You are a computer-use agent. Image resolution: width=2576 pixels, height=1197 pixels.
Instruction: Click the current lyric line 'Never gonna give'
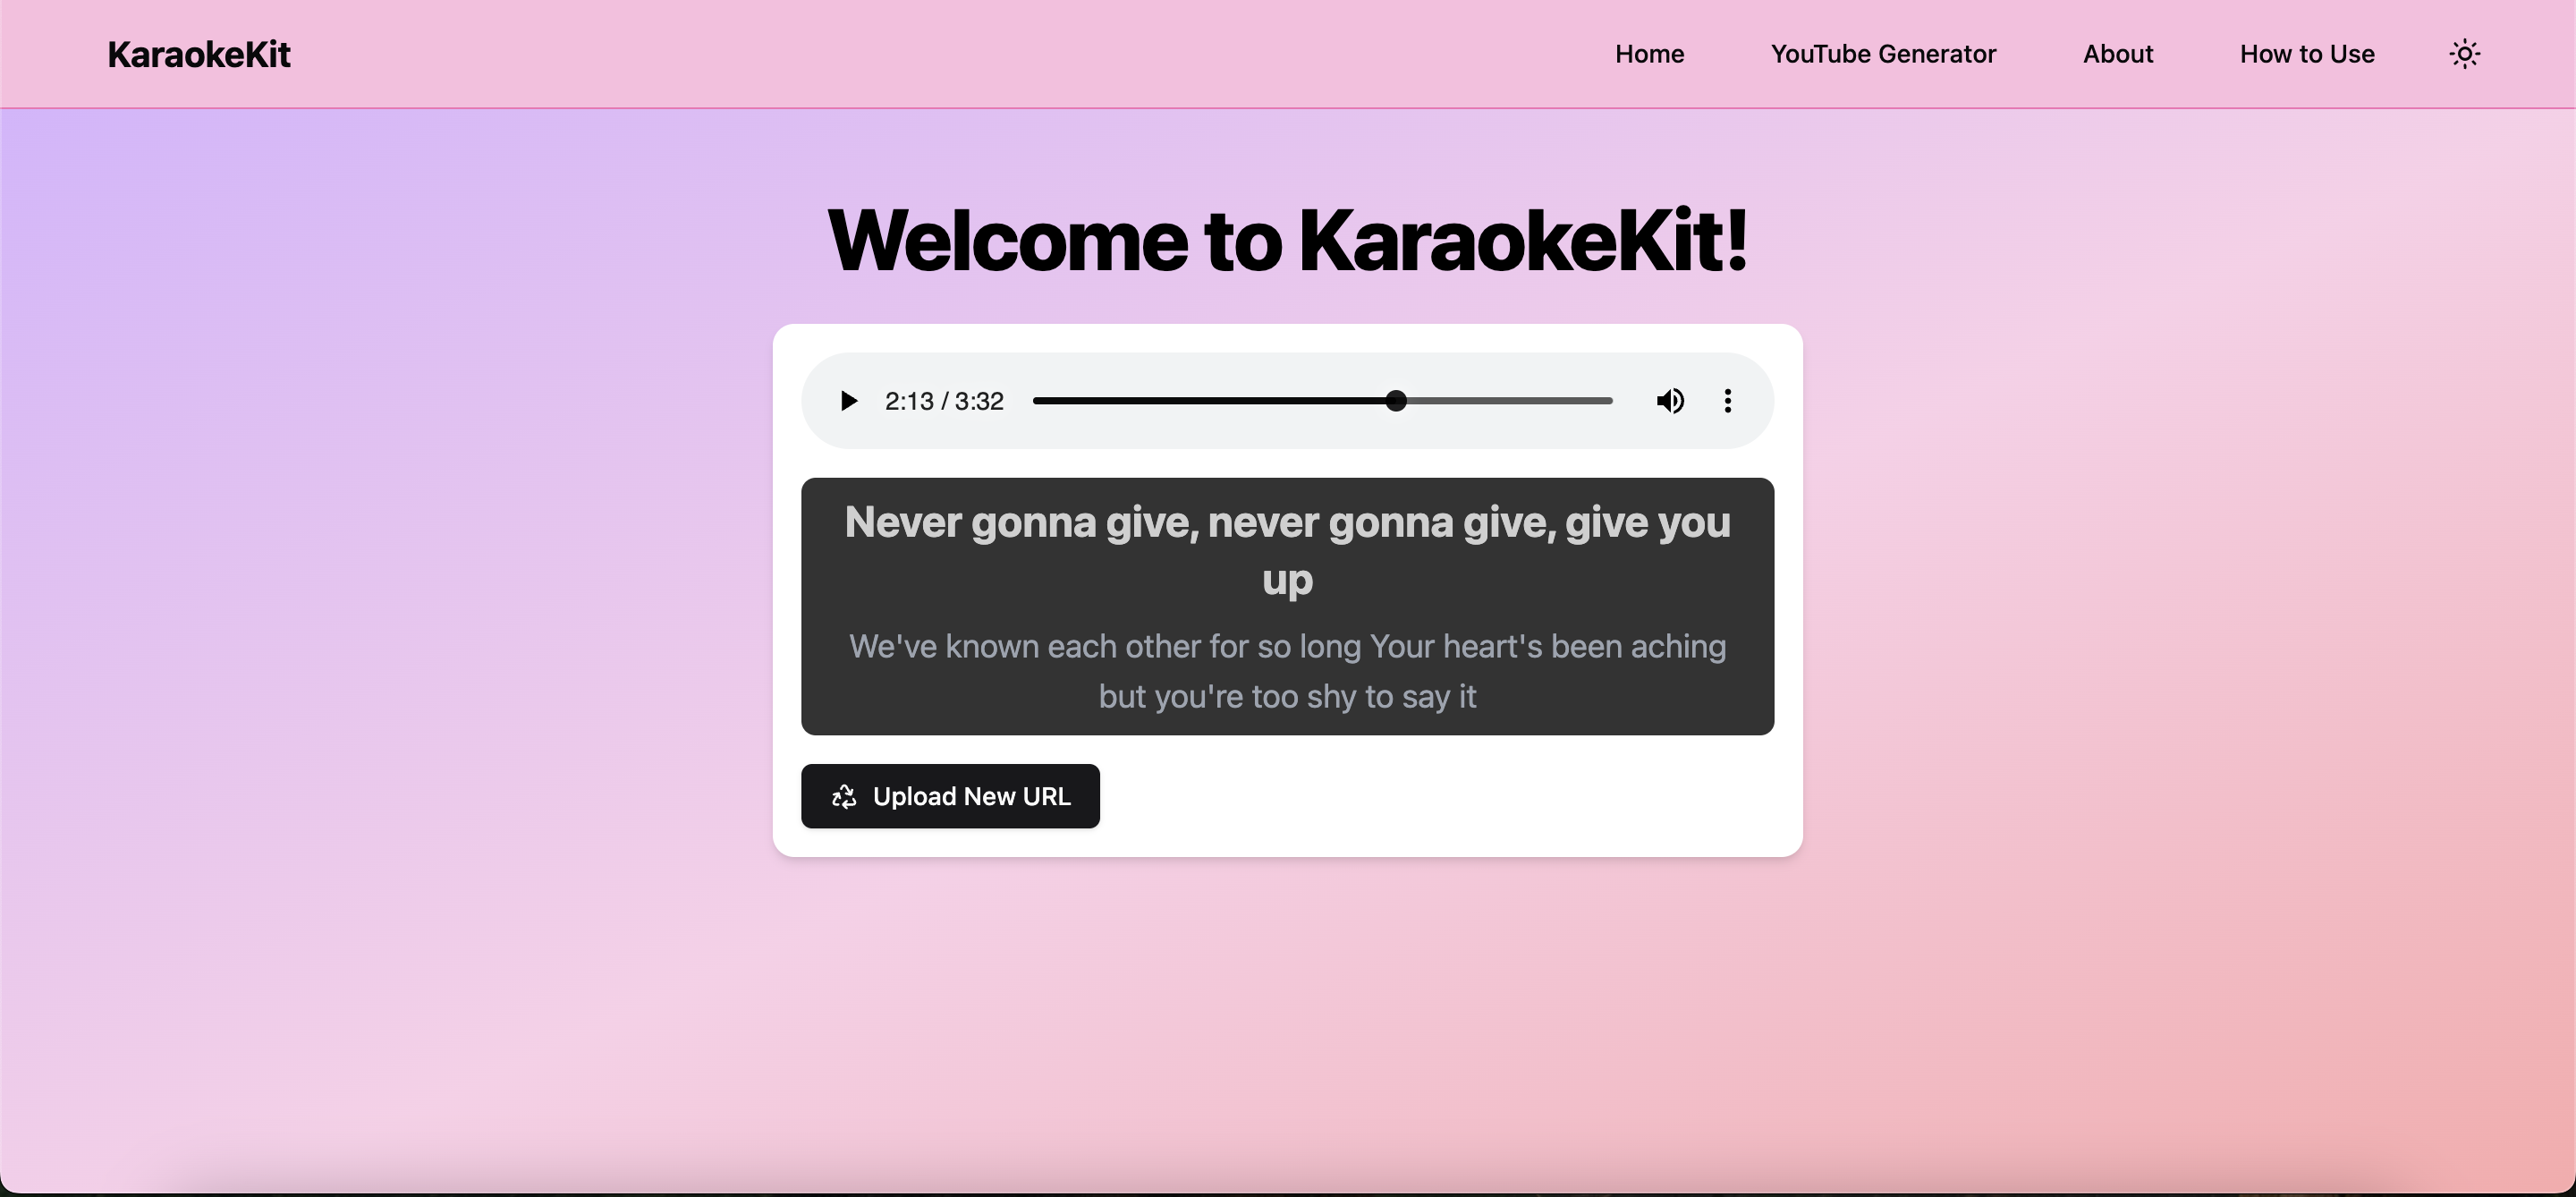[x=1286, y=523]
